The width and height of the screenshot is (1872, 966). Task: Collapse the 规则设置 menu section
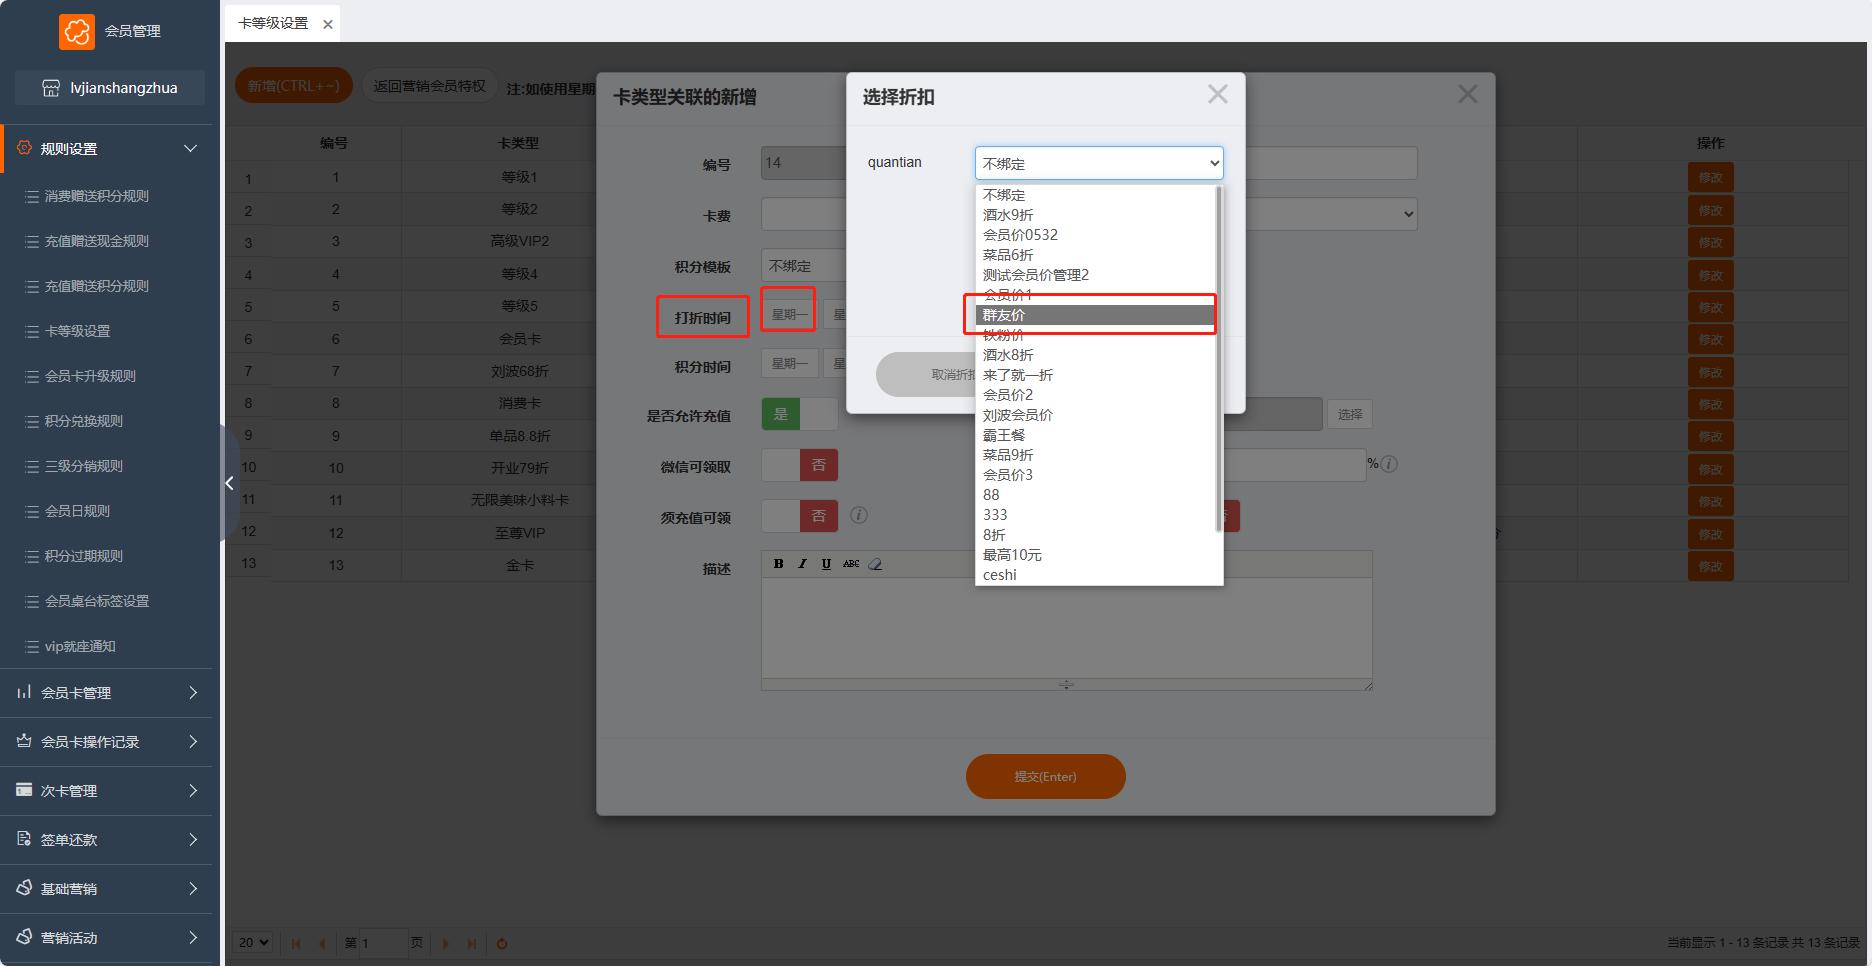pos(190,148)
